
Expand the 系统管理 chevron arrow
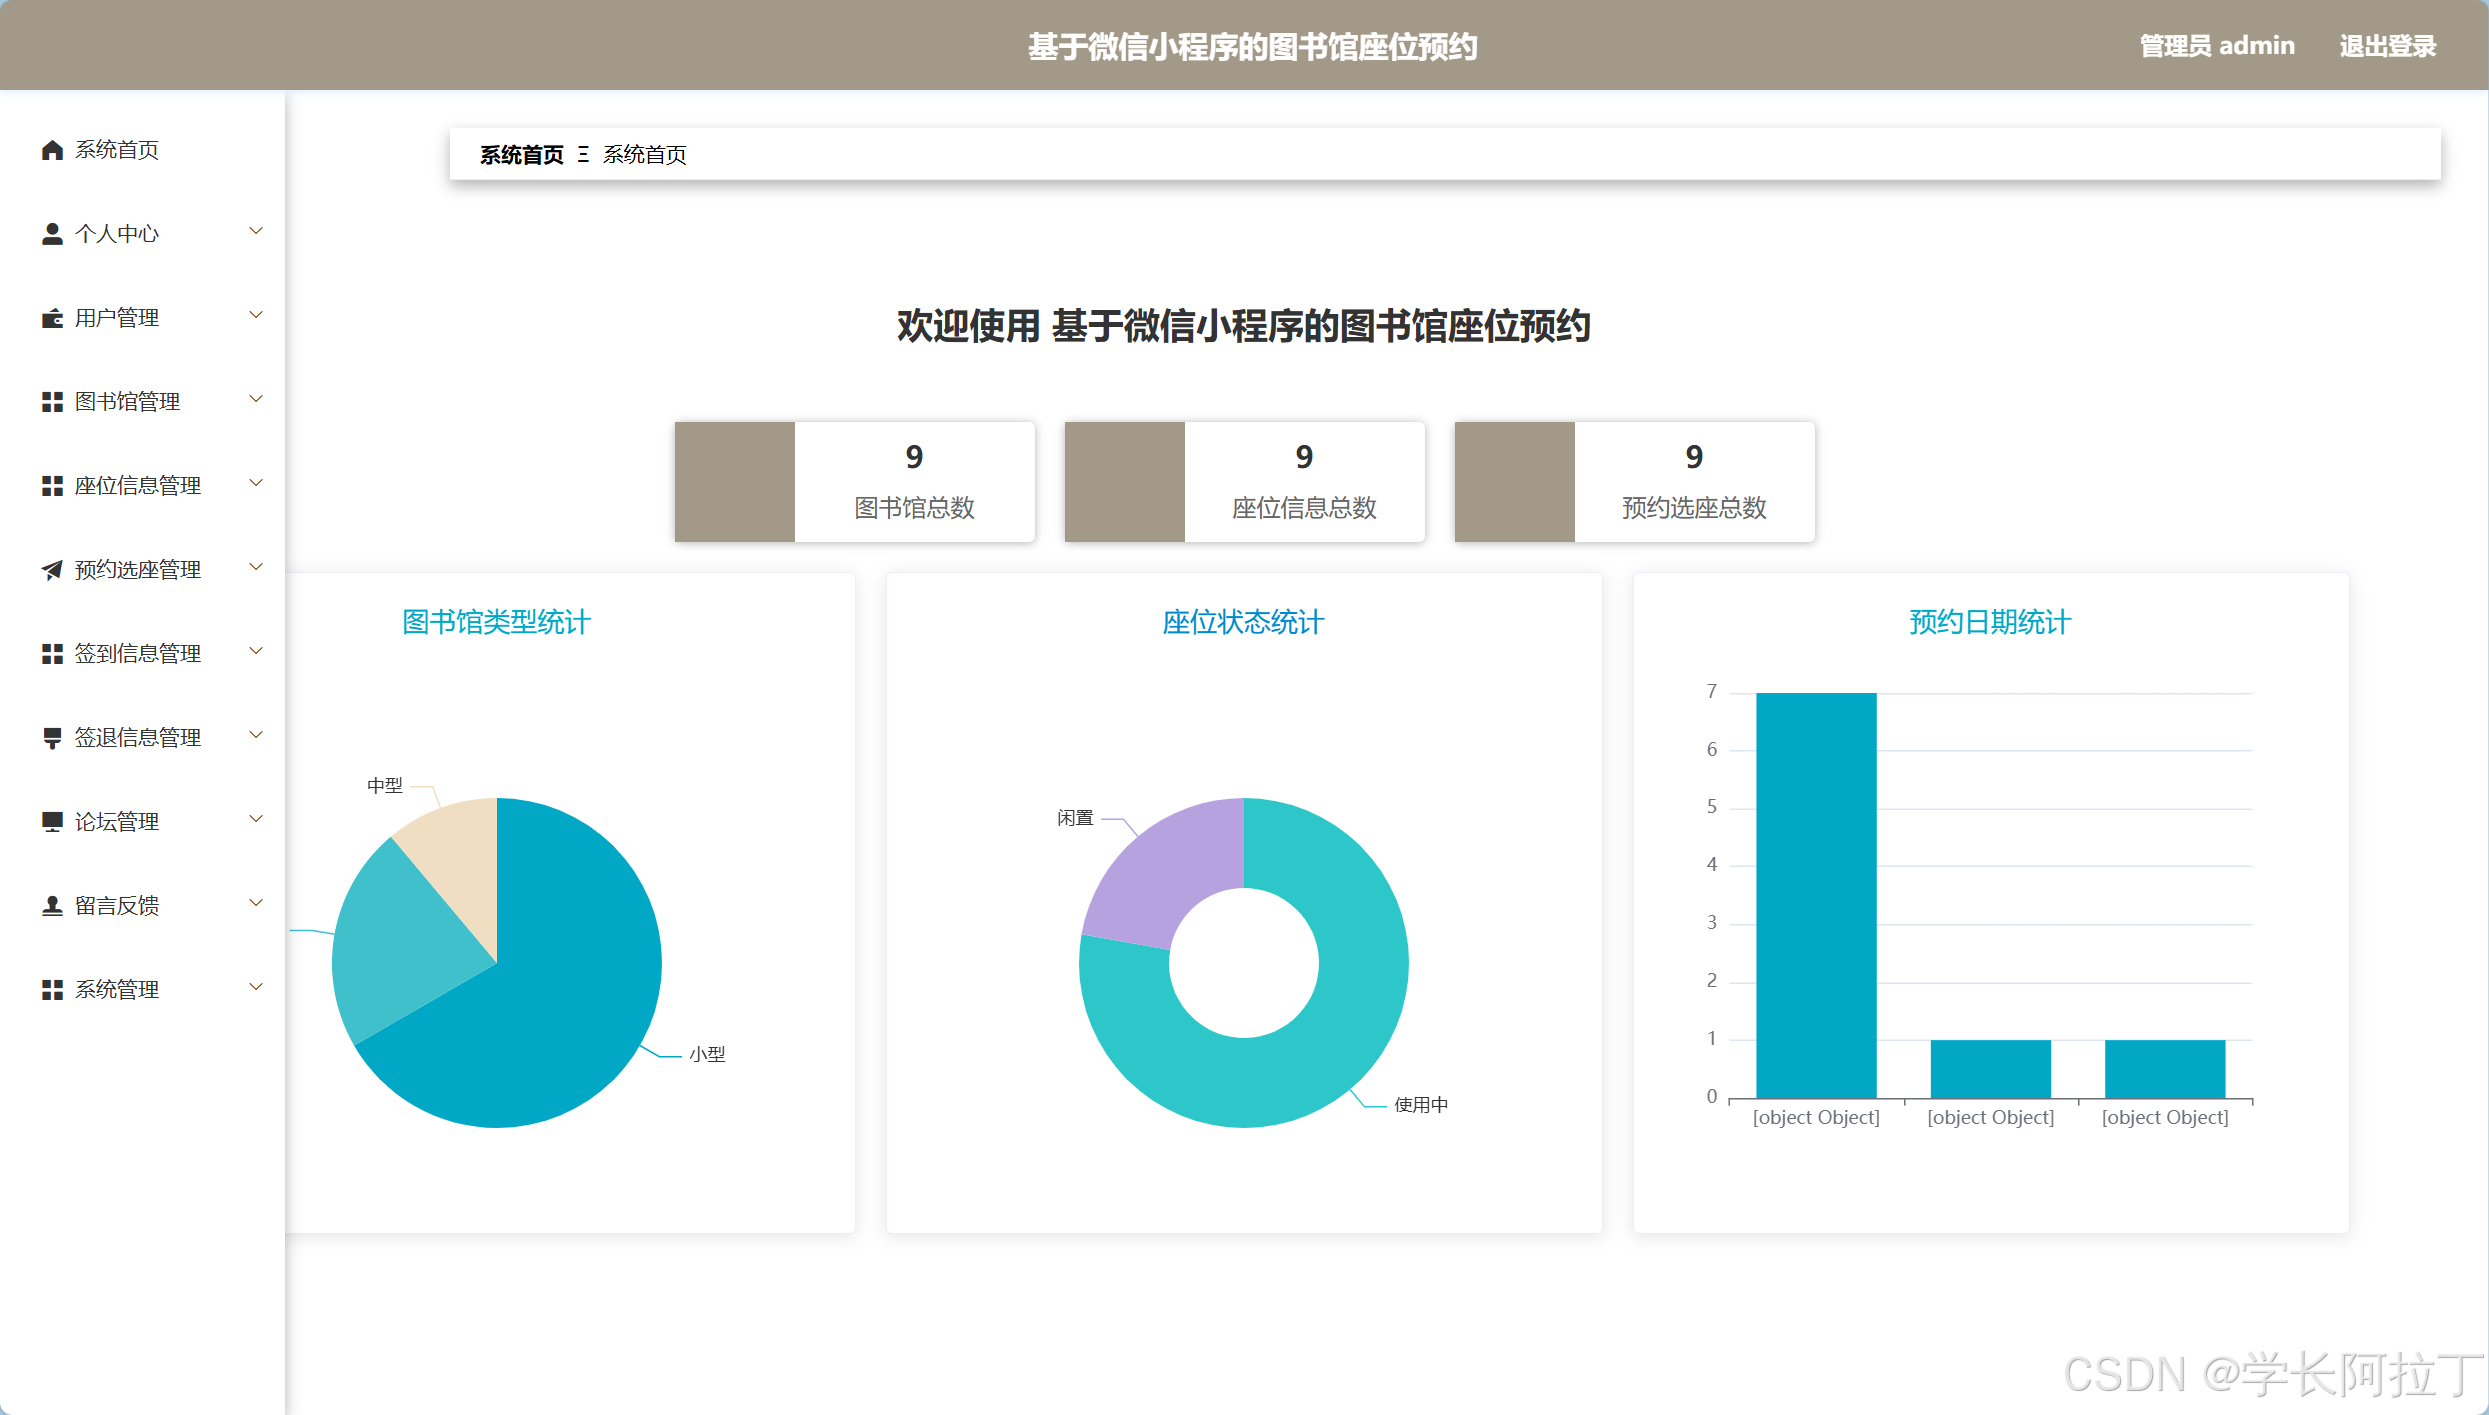(x=256, y=988)
